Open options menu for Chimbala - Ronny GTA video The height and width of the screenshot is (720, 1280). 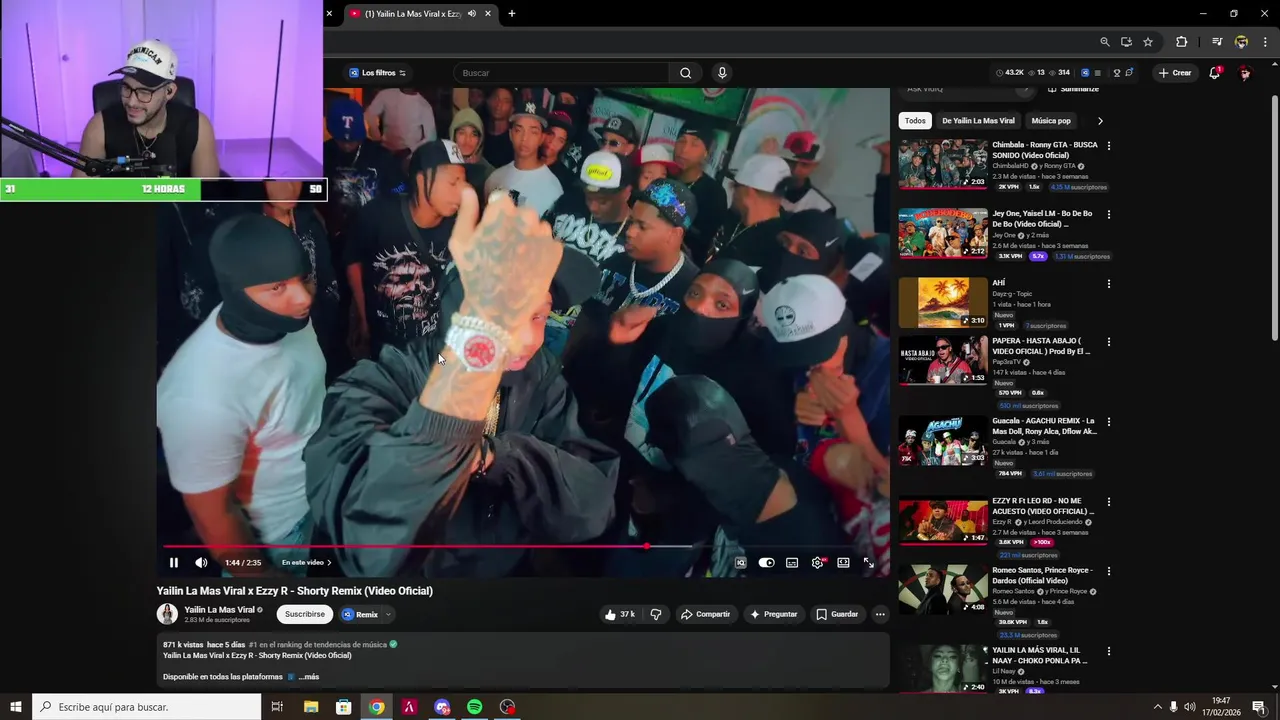[x=1108, y=146]
